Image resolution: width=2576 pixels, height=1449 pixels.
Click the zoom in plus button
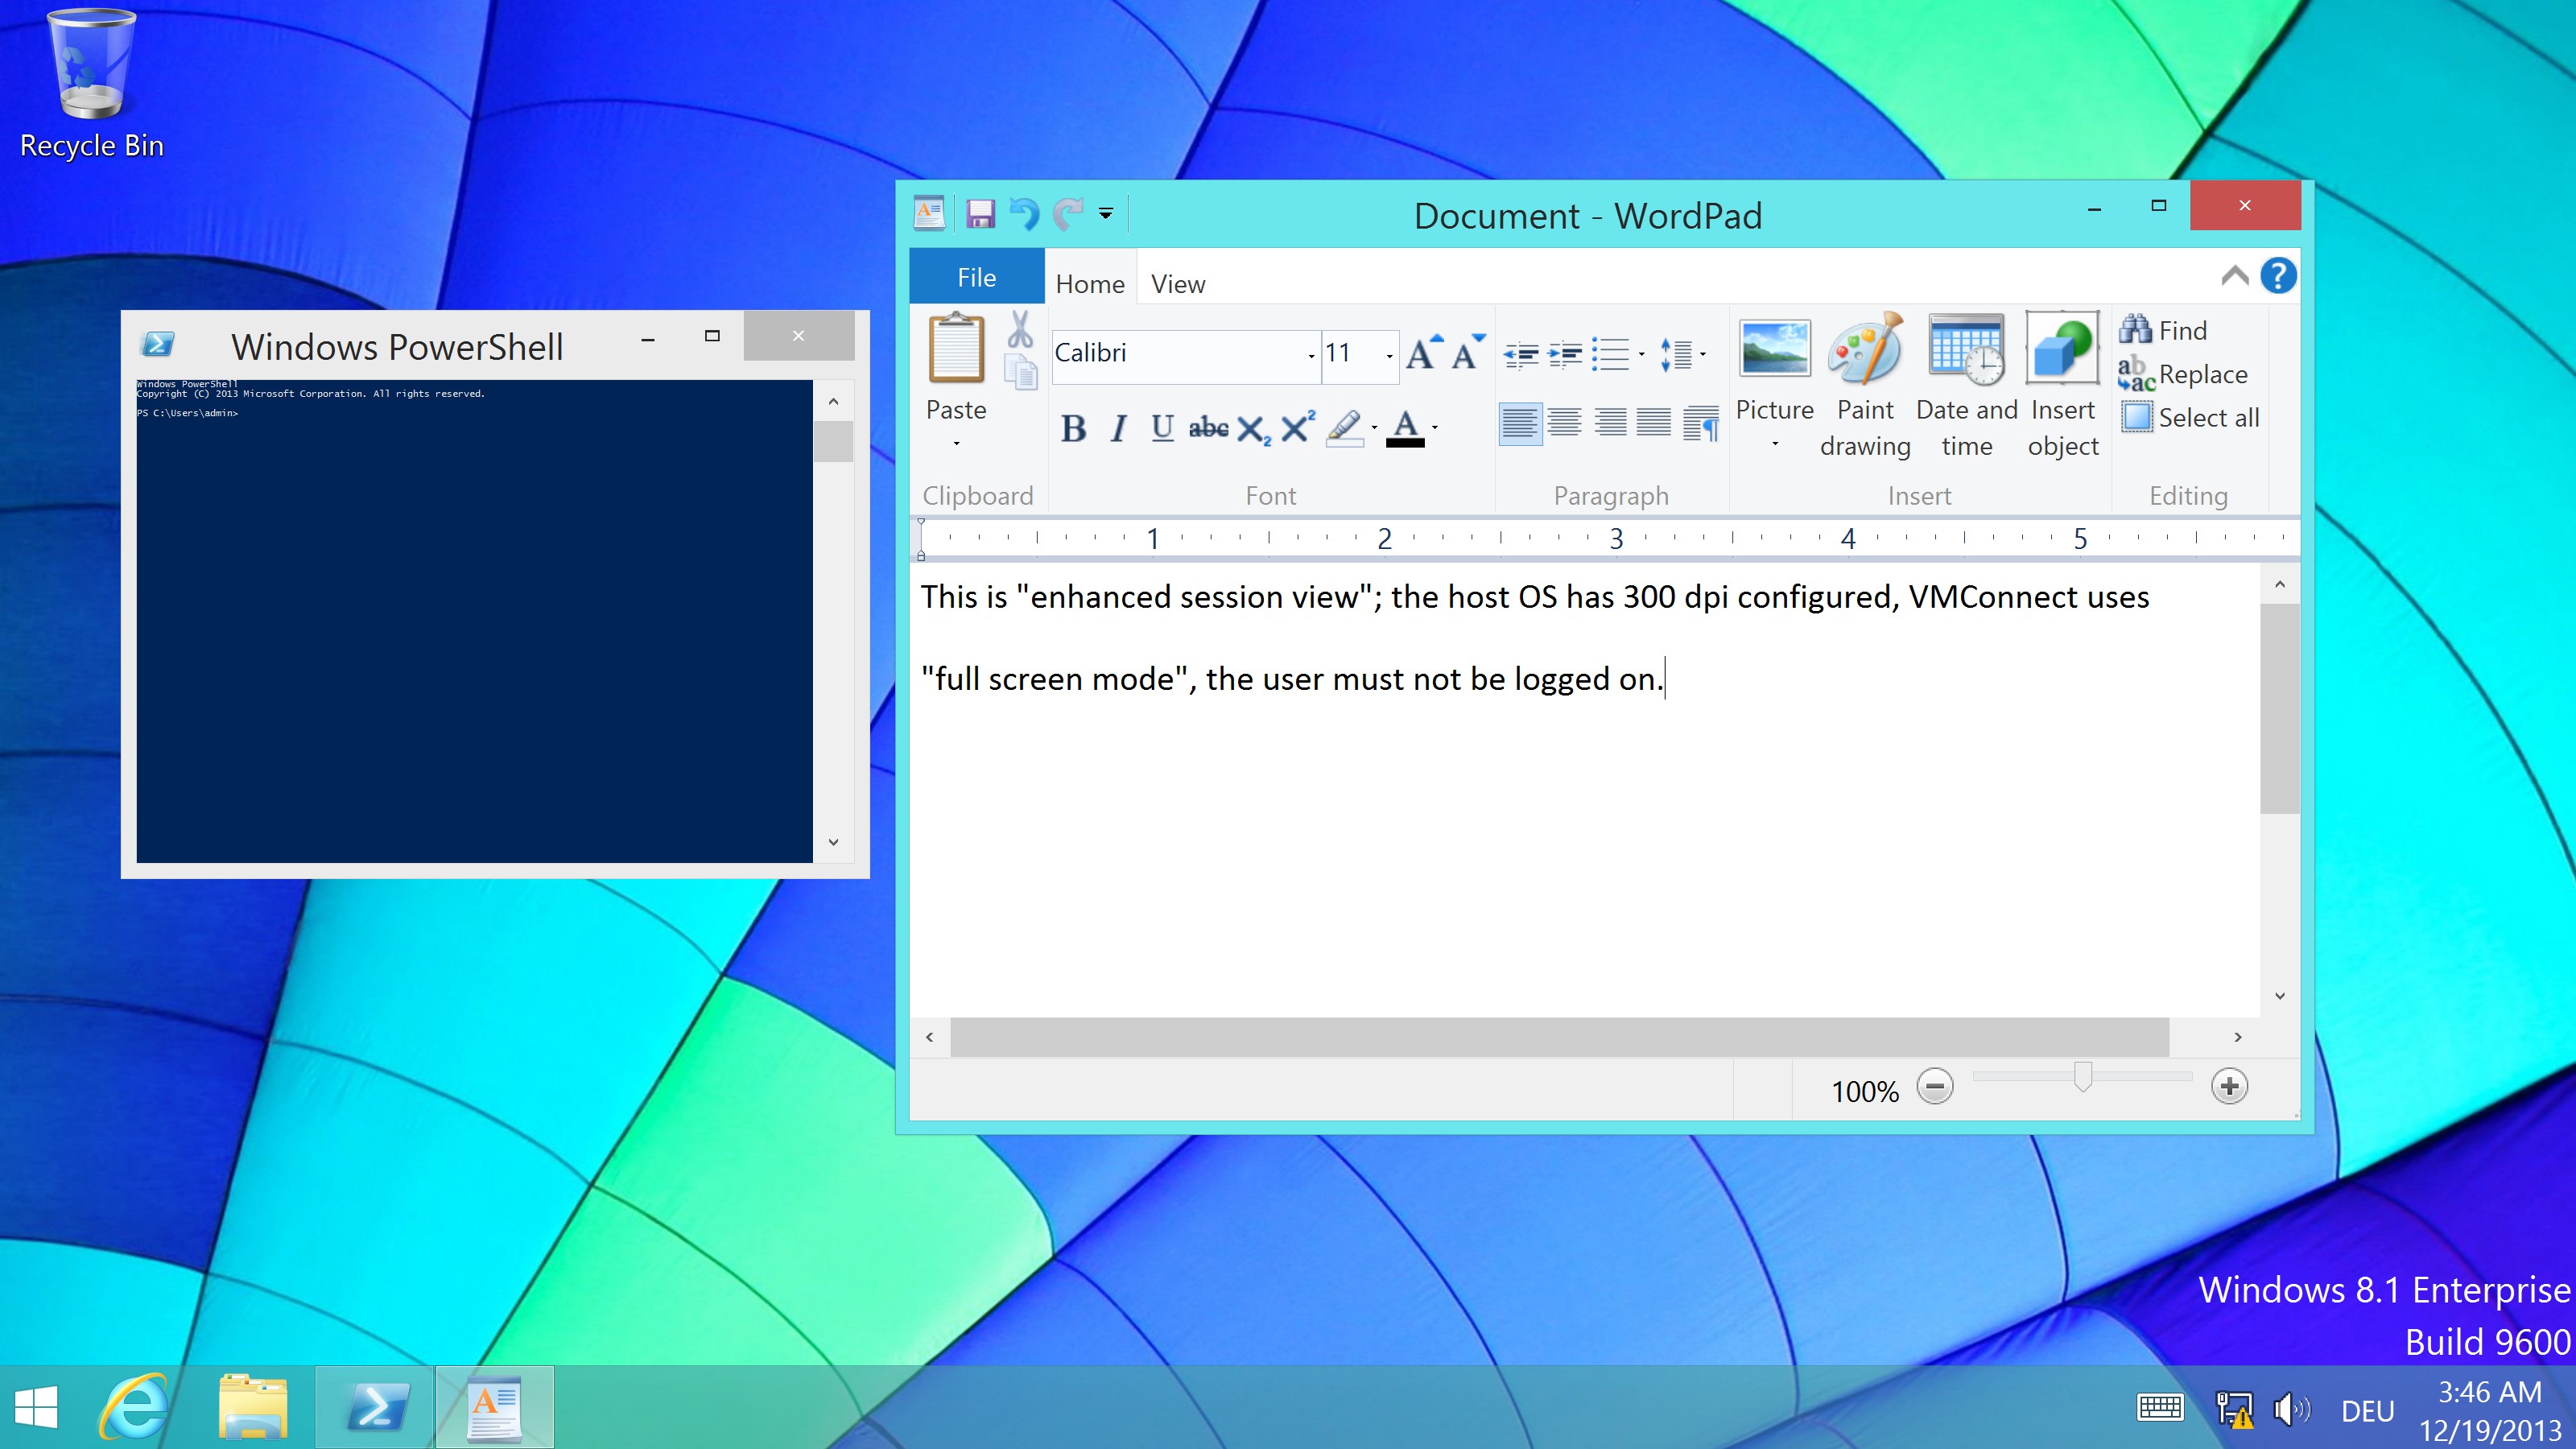pos(2229,1086)
